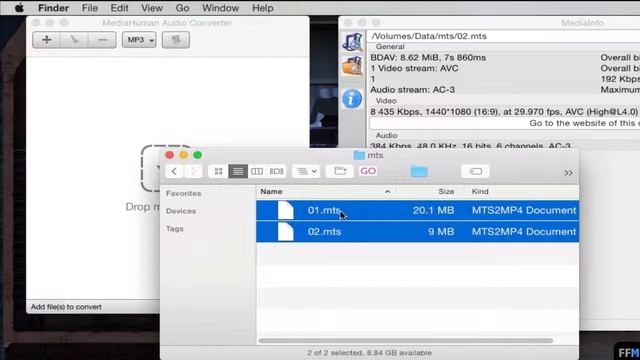Close the mts Finder window

coord(169,155)
